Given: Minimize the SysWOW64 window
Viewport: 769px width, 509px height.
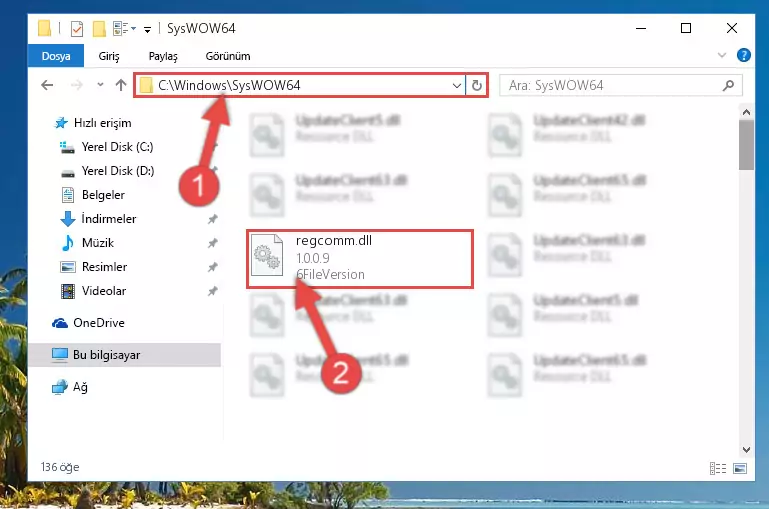Looking at the screenshot, I should tap(641, 28).
